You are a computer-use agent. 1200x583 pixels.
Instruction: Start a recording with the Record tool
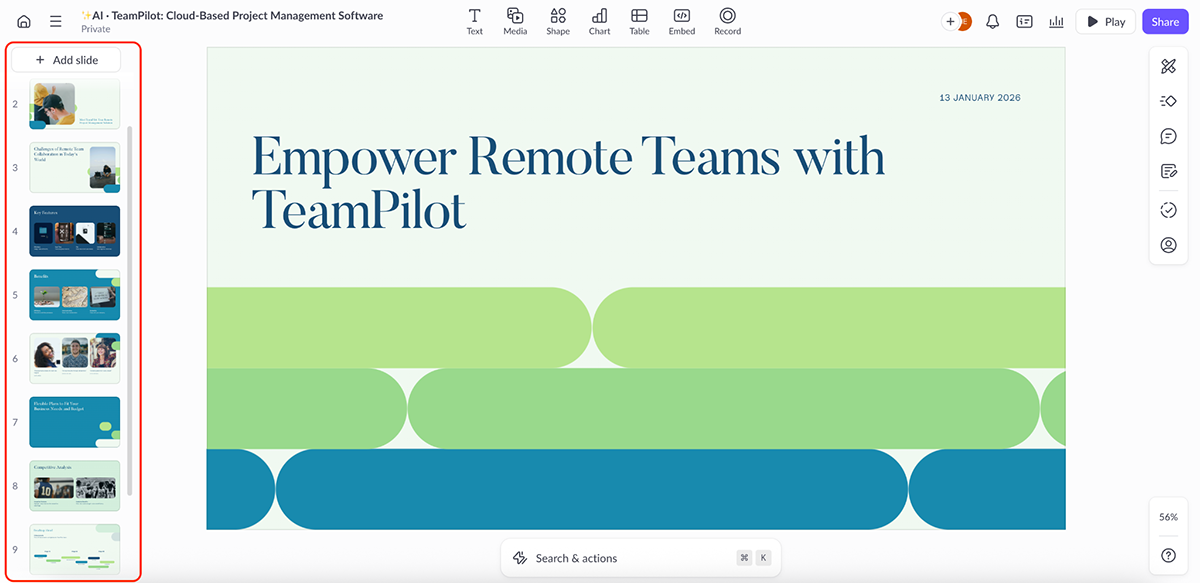pos(727,20)
